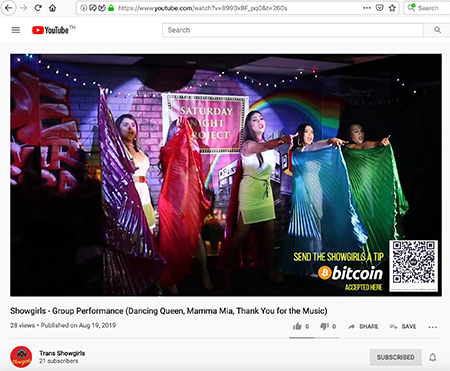Screen dimensions: 450x371
Task: Click SAVE to add video to playlist
Action: [403, 327]
